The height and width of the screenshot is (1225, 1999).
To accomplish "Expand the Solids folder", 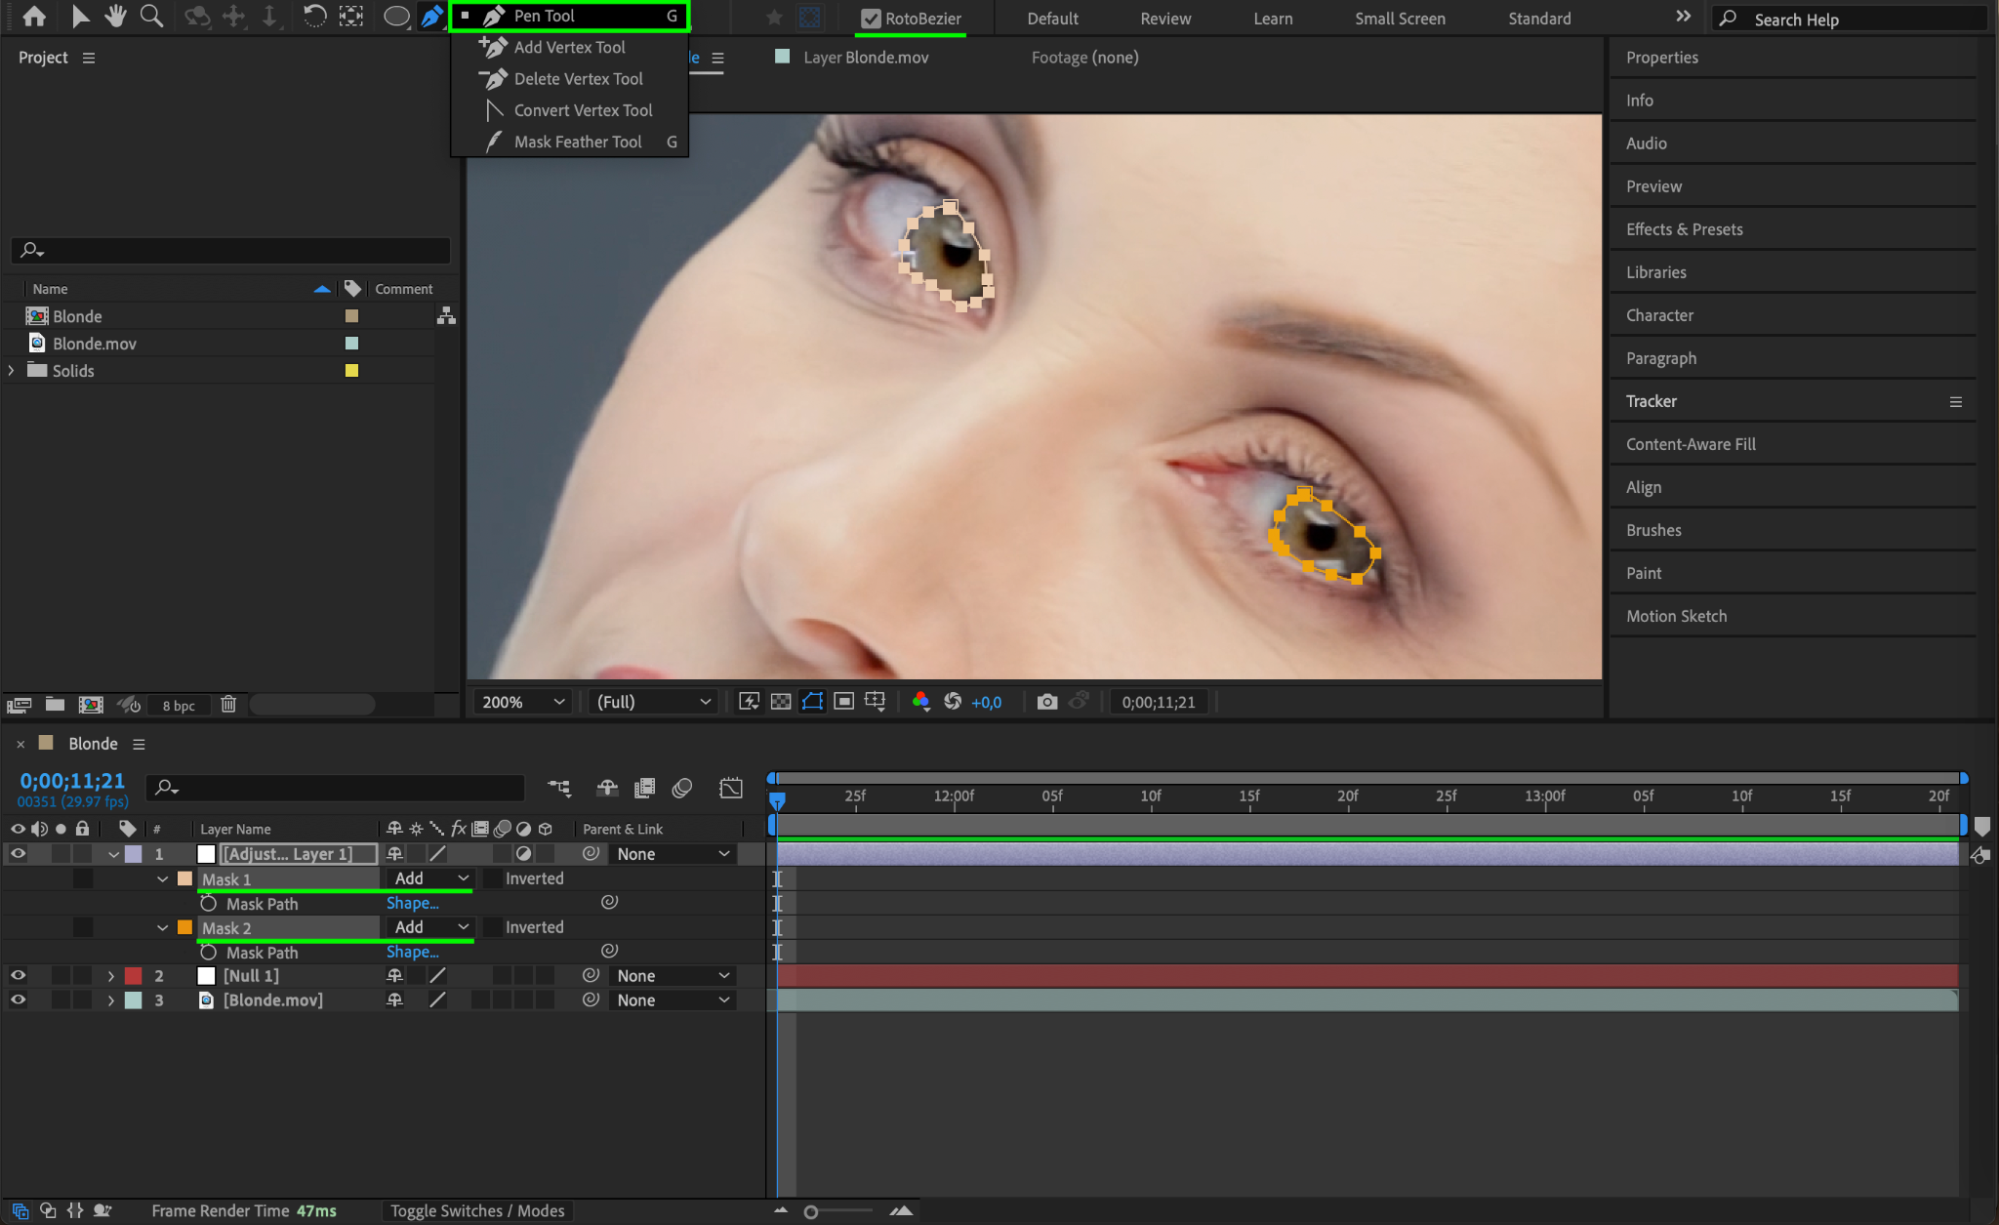I will point(12,370).
